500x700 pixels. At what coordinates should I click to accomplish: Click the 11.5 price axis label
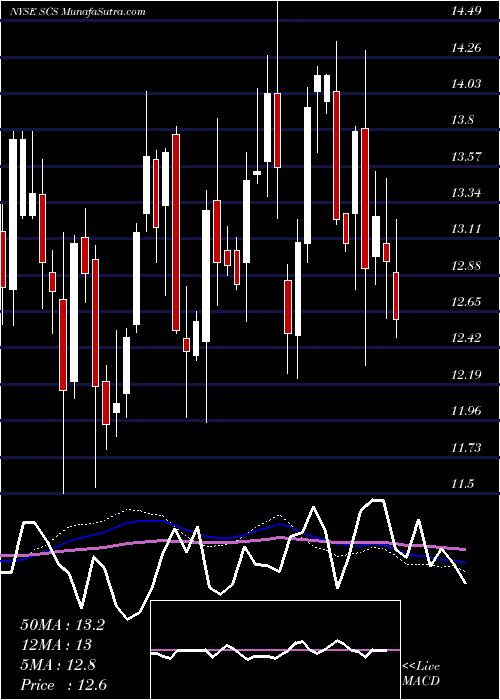coord(463,483)
